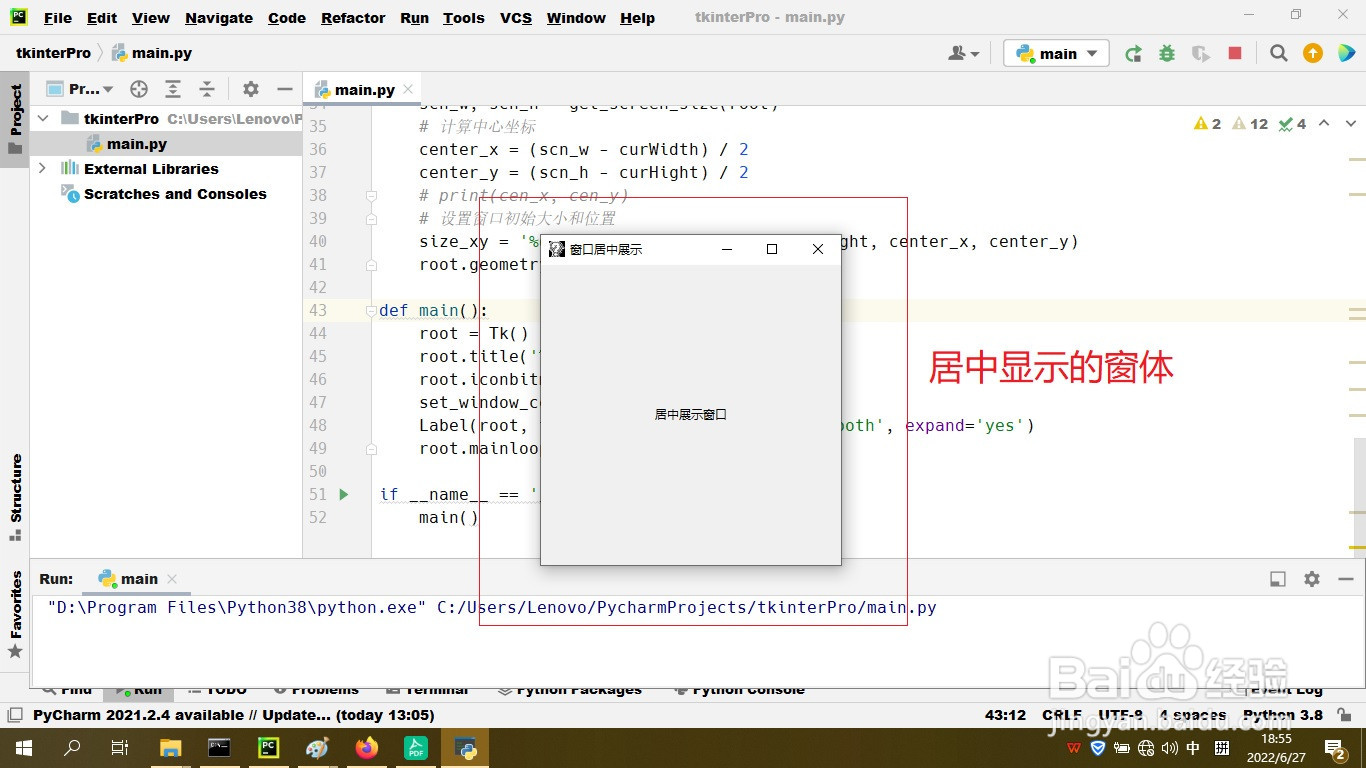Open the Problems tool window
This screenshot has width=1366, height=768.
(x=325, y=688)
